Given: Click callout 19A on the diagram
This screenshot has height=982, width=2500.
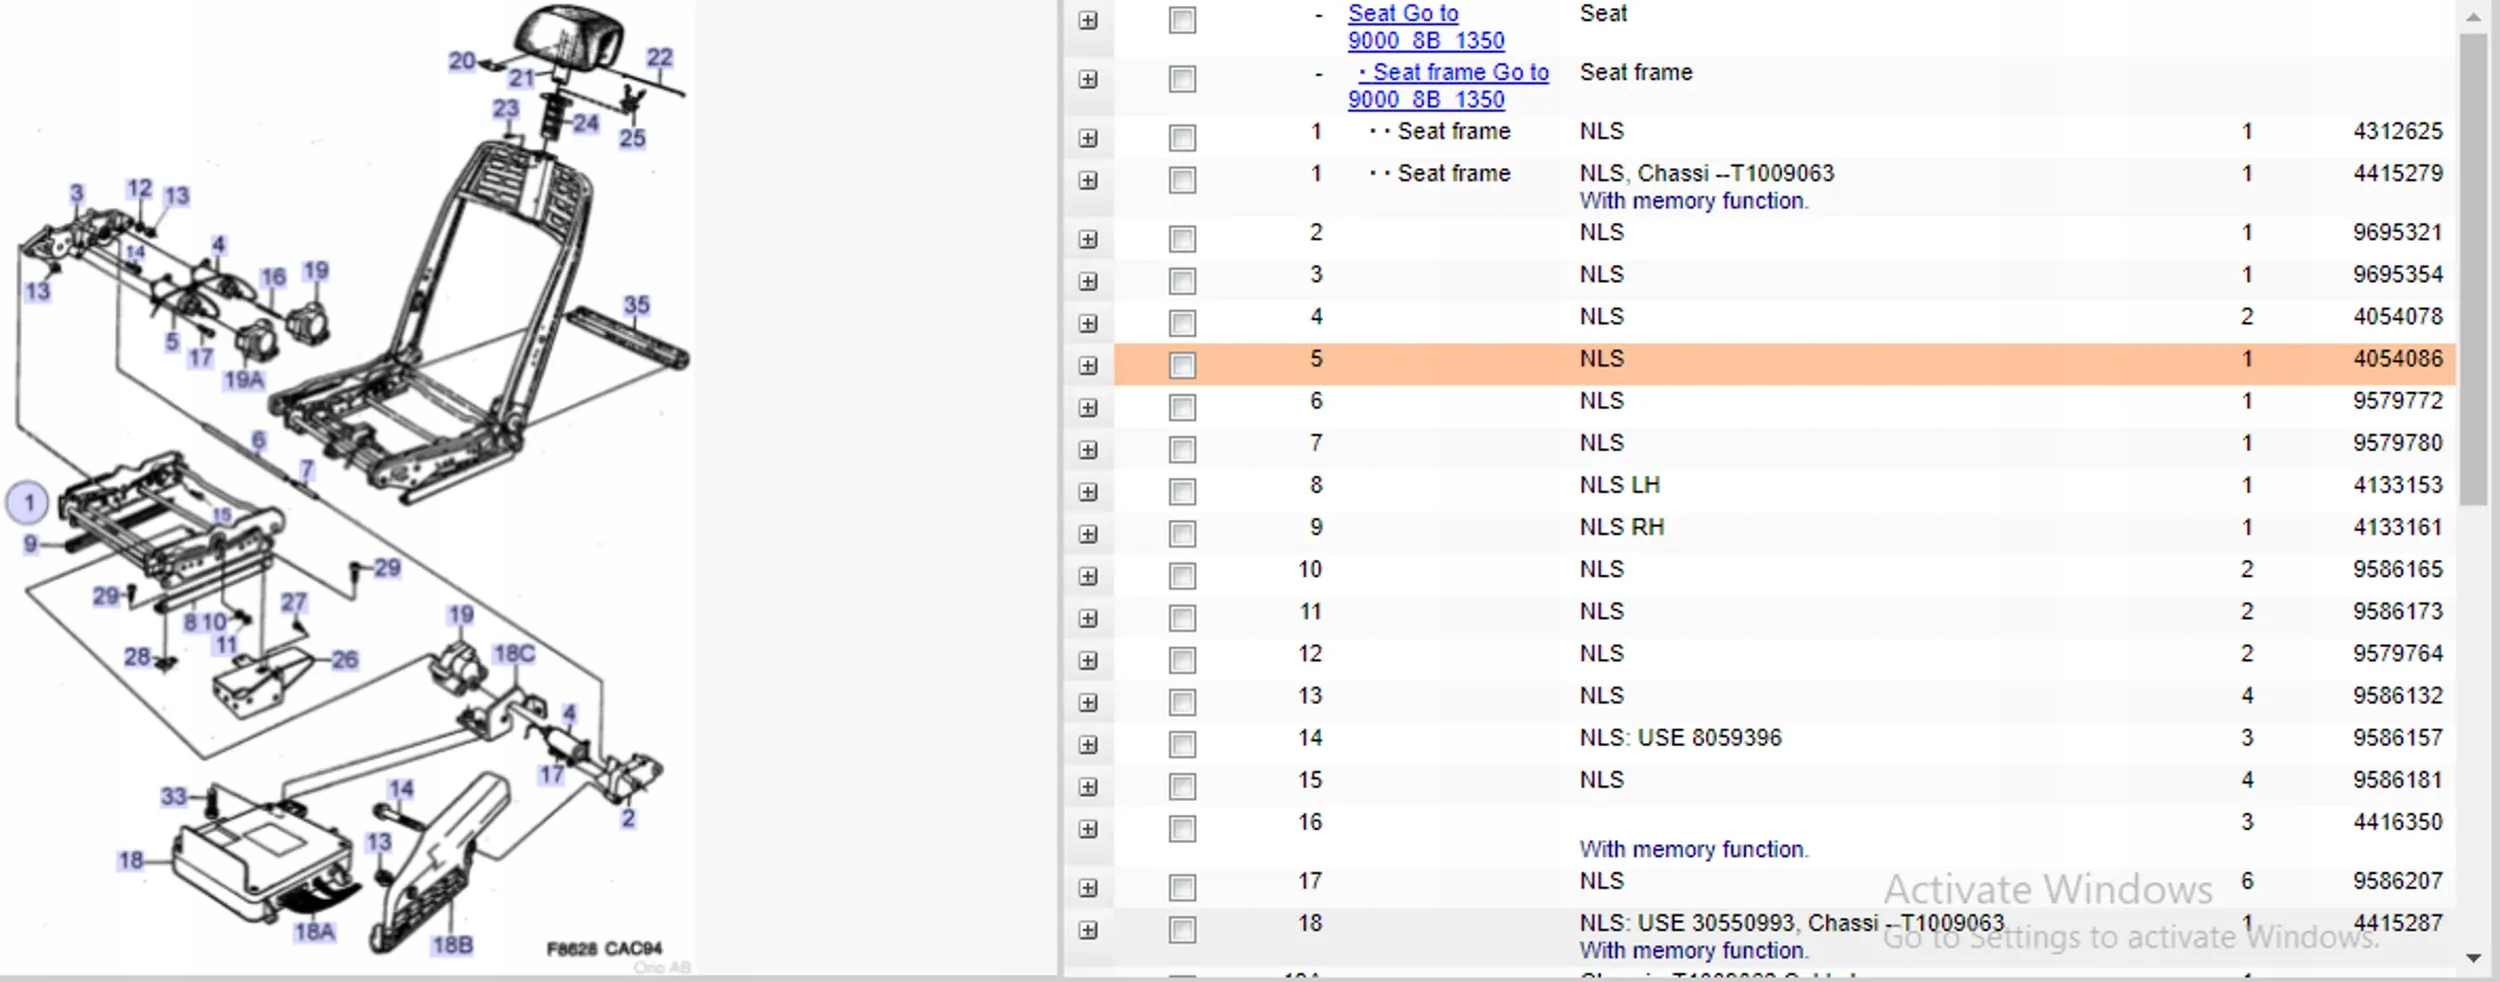Looking at the screenshot, I should coord(244,380).
